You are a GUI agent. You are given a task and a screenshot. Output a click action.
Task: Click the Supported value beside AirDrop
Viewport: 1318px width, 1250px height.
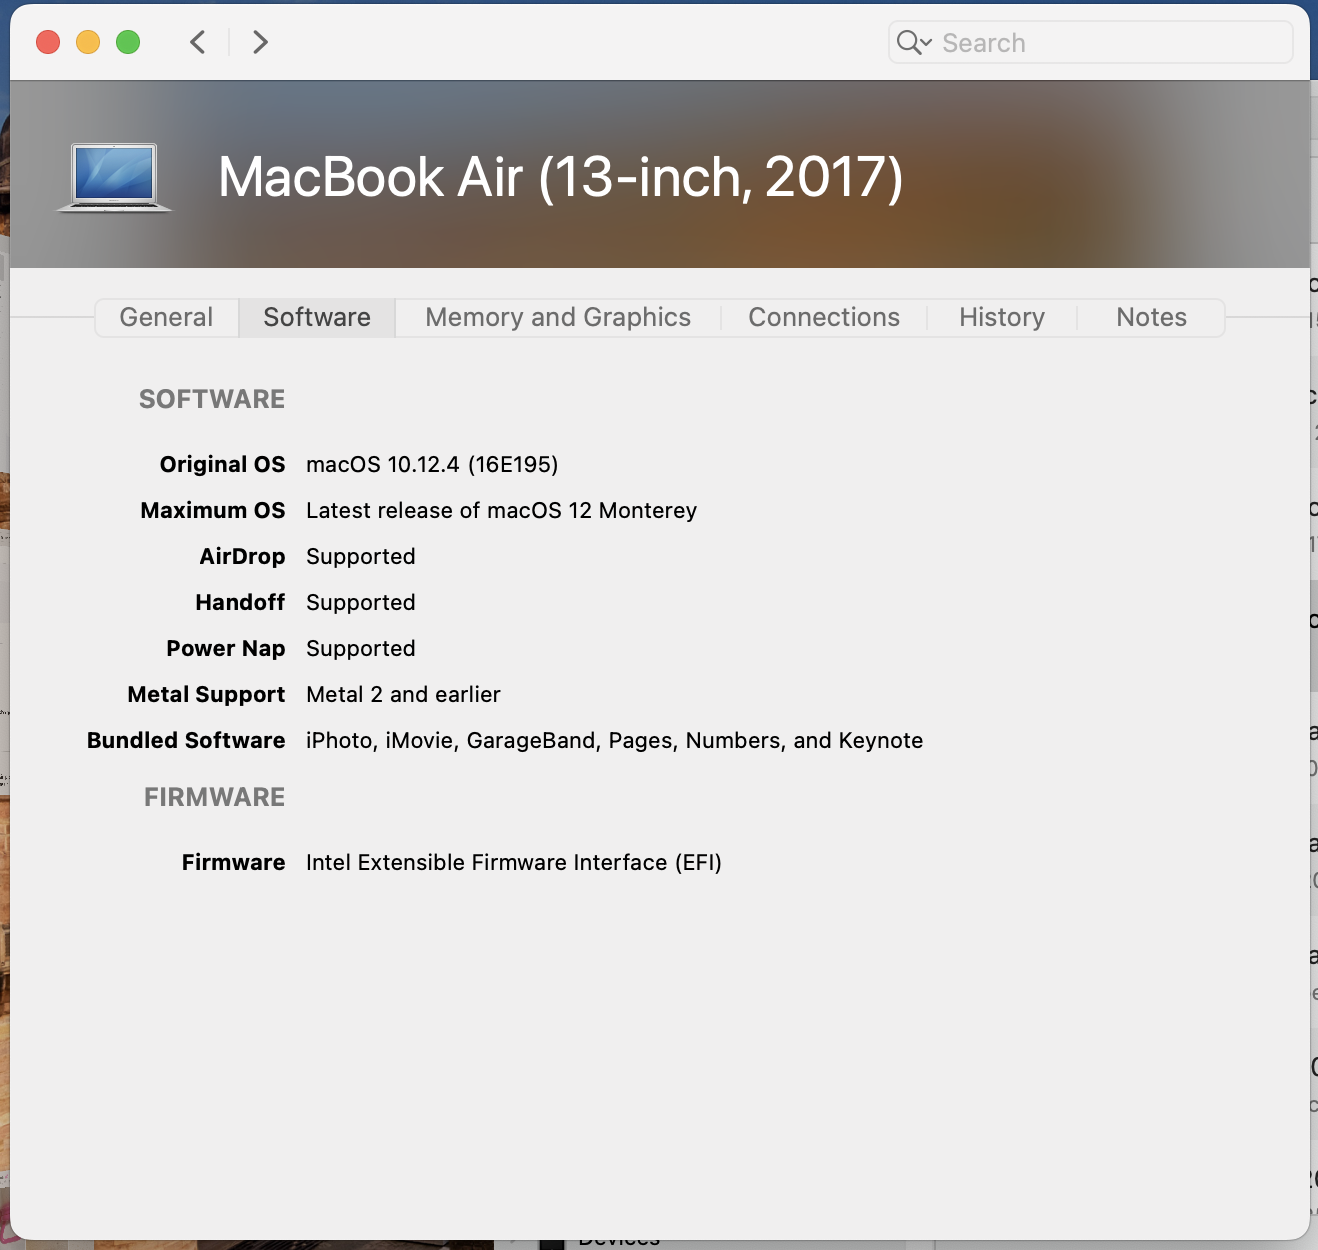[361, 556]
